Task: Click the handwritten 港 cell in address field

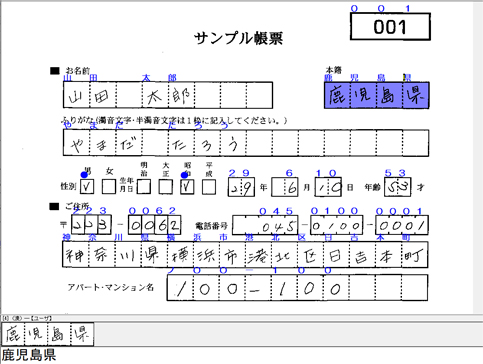Action: [258, 255]
